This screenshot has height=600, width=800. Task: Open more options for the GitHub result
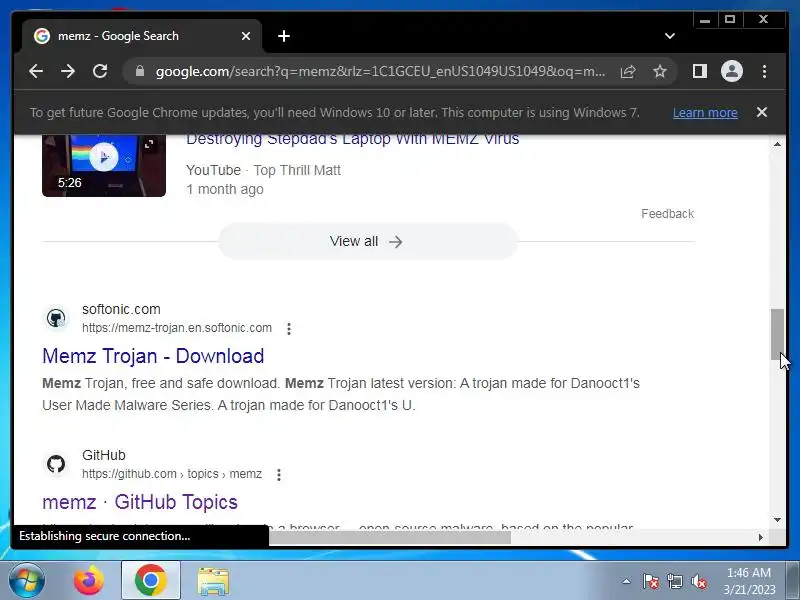pyautogui.click(x=279, y=475)
